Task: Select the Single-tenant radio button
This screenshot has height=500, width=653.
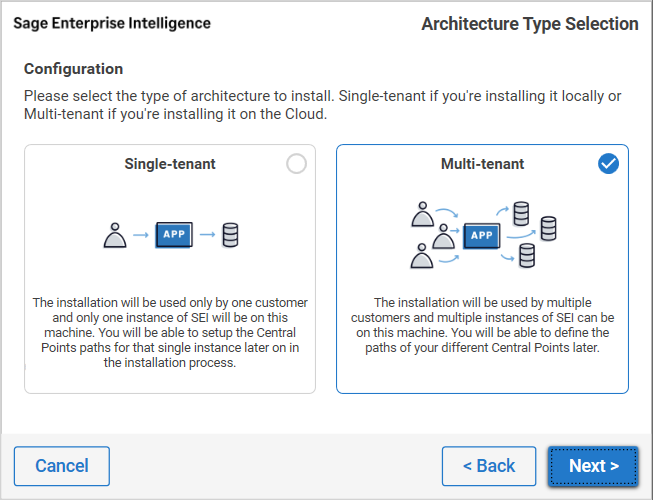Action: click(x=296, y=164)
